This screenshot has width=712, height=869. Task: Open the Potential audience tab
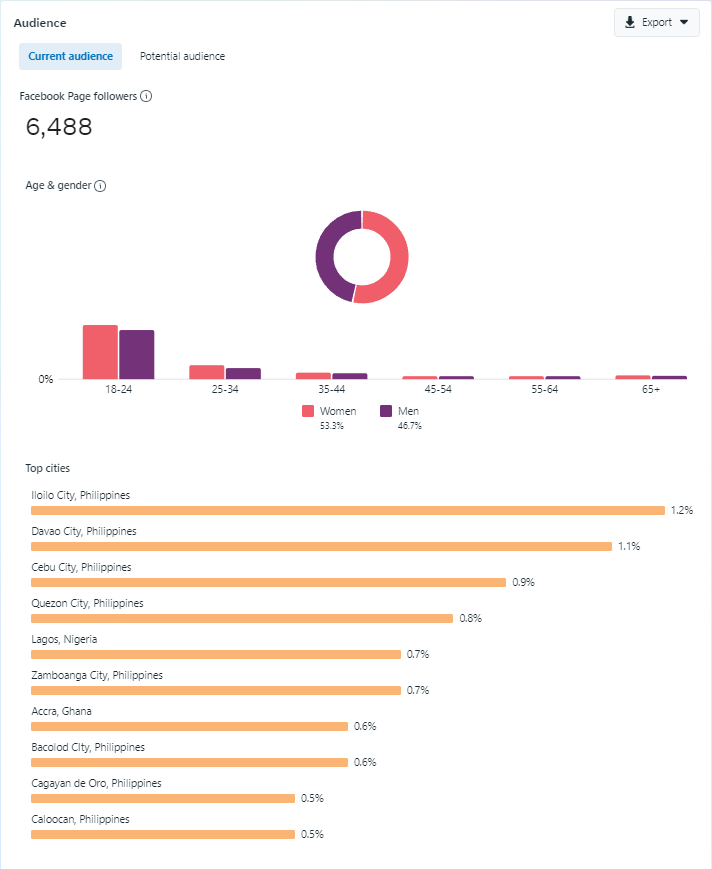(x=182, y=57)
